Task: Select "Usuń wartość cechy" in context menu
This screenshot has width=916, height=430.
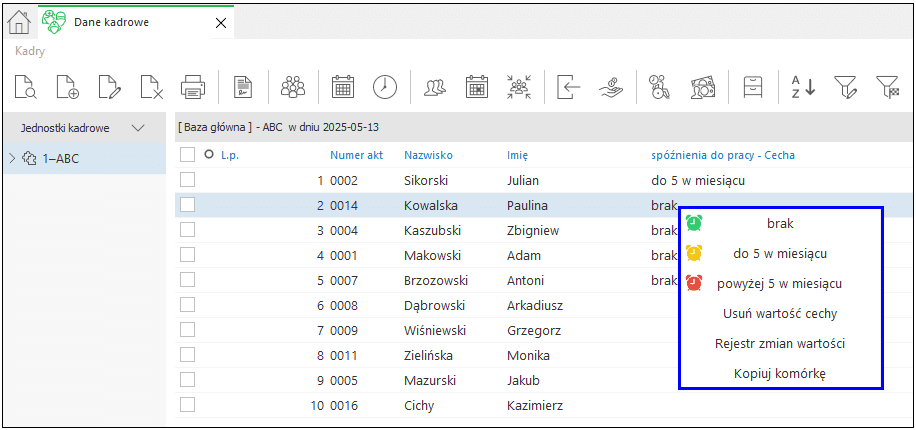Action: pos(780,314)
